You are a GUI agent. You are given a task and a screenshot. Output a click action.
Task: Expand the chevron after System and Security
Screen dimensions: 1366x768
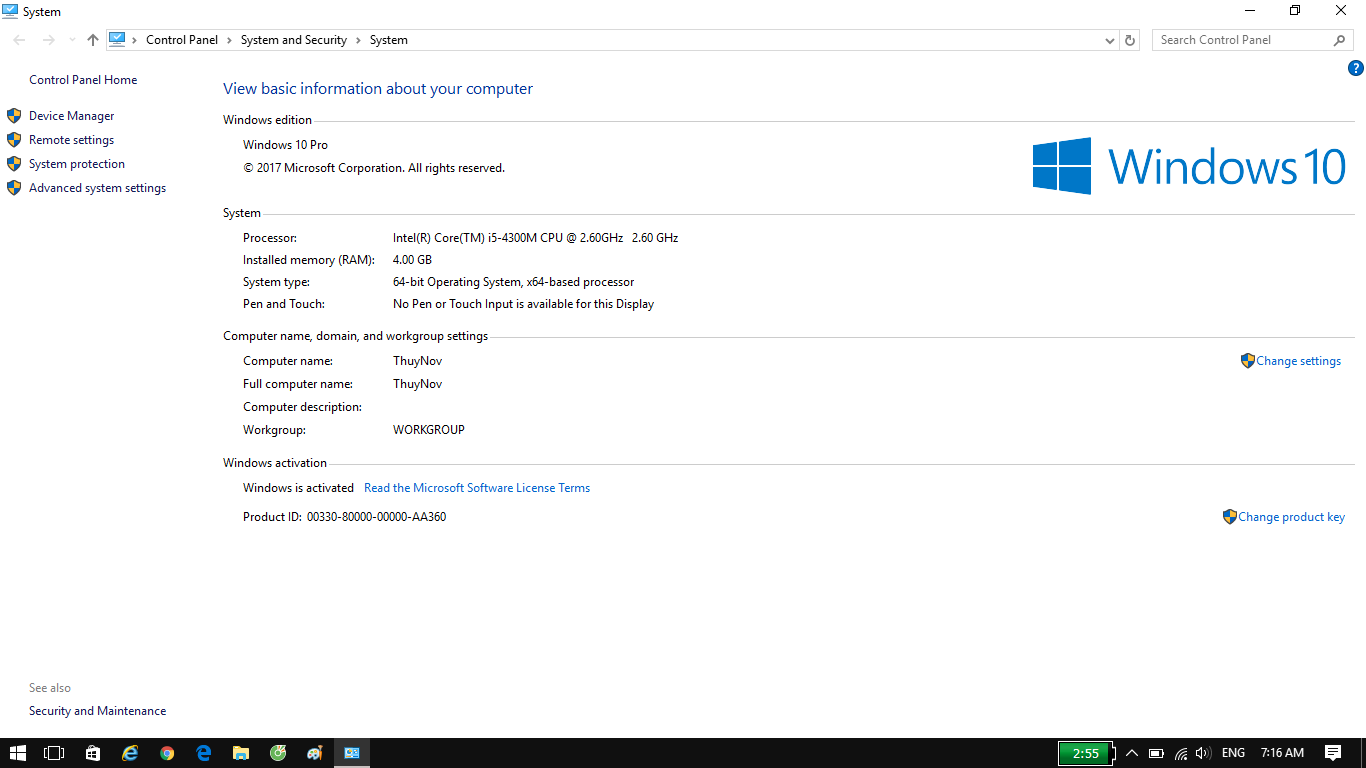pos(358,40)
